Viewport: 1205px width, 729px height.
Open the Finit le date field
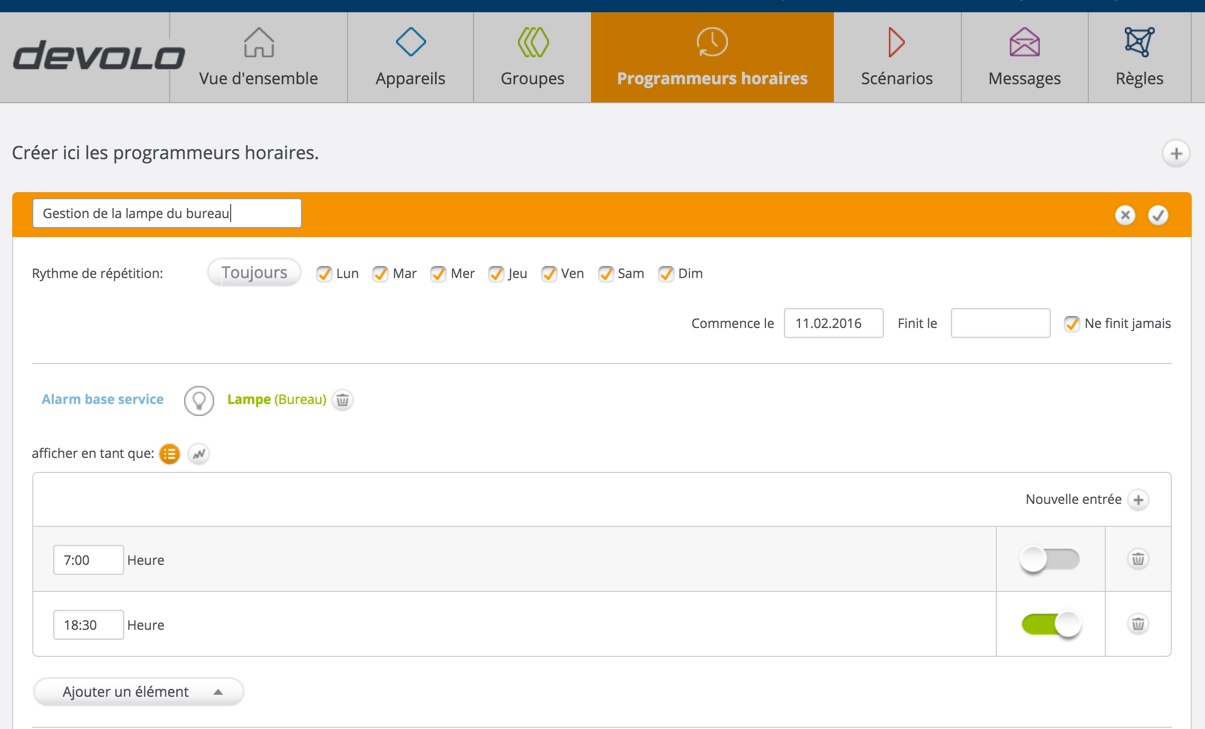tap(1000, 324)
